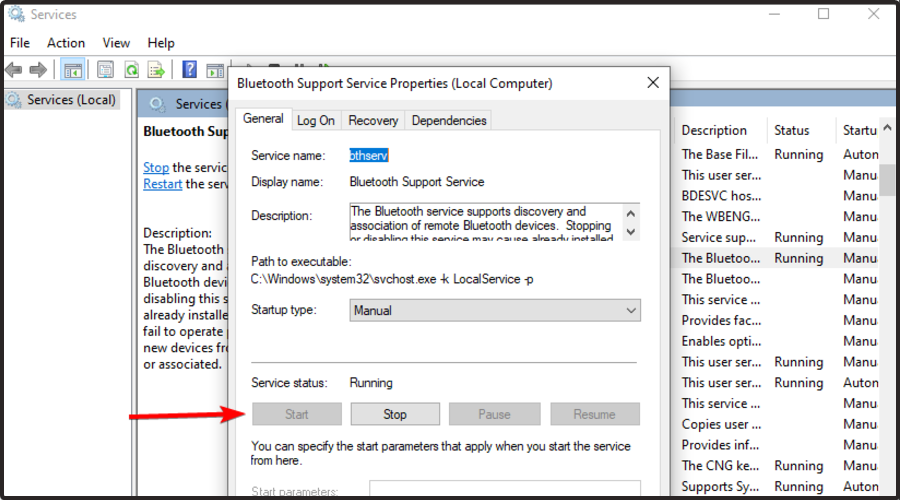900x500 pixels.
Task: Switch to the Recovery tab
Action: point(373,121)
